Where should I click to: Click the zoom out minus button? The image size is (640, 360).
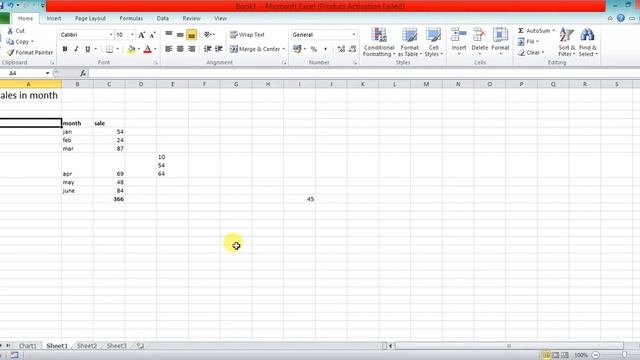point(596,355)
